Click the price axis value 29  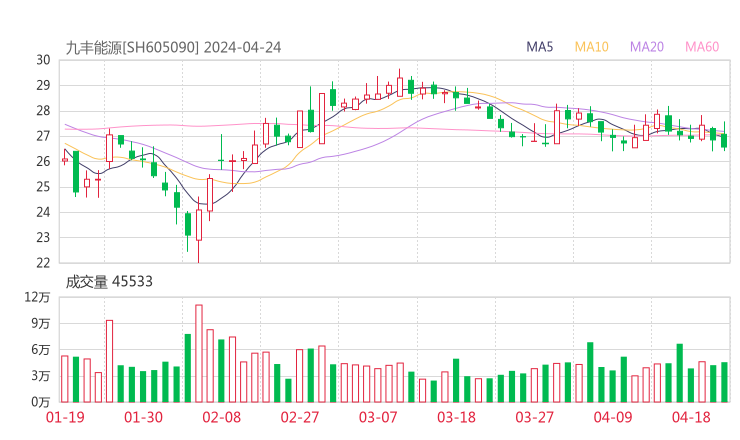tap(43, 85)
